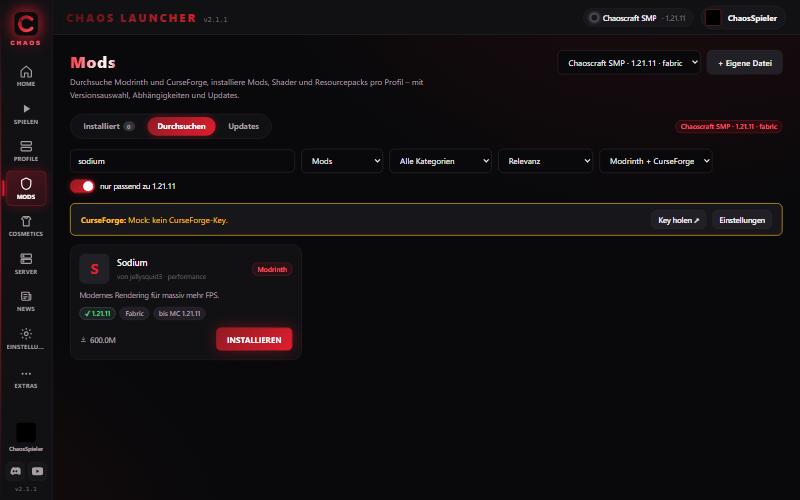
Task: Click the sodium search field
Action: click(182, 161)
